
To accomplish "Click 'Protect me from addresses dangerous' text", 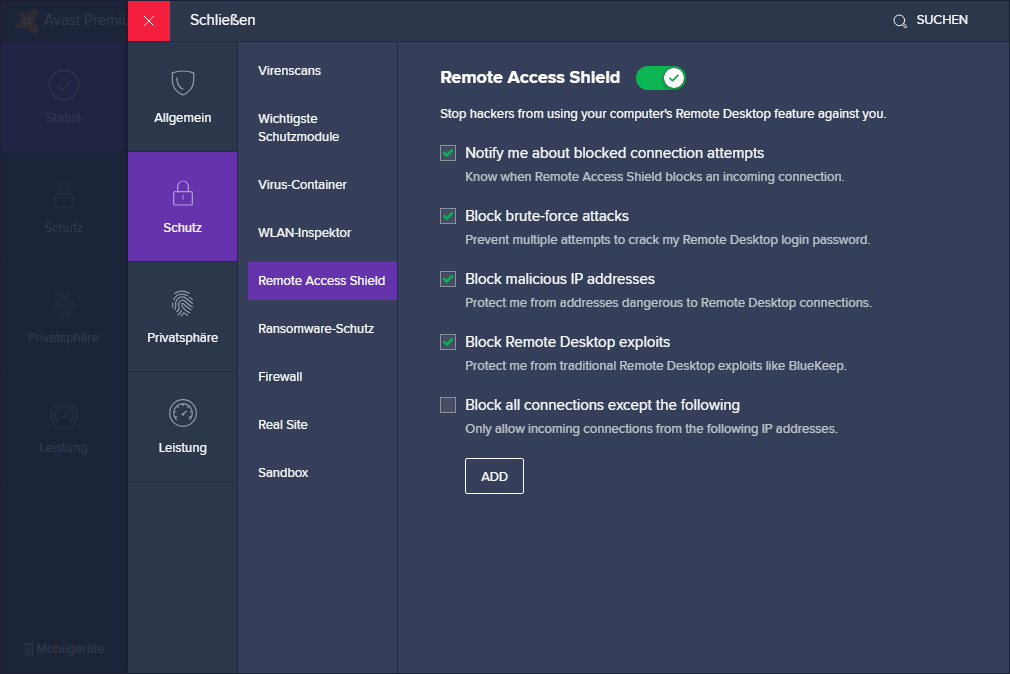I will (668, 303).
